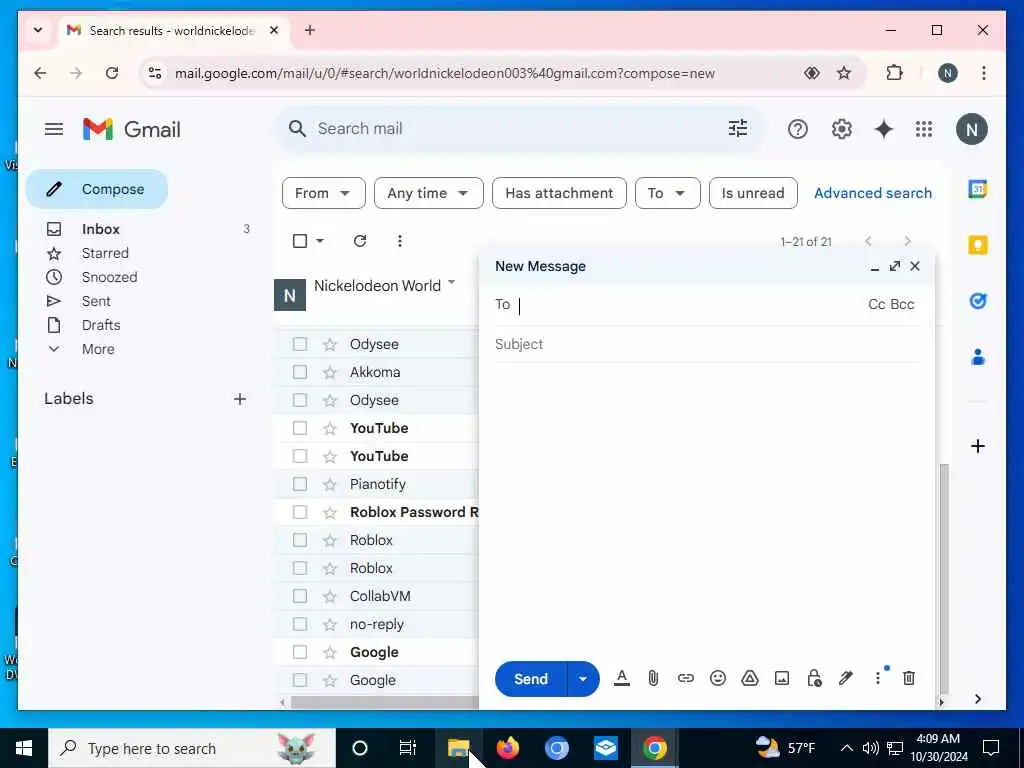Open Google Calendar side panel

tap(978, 189)
